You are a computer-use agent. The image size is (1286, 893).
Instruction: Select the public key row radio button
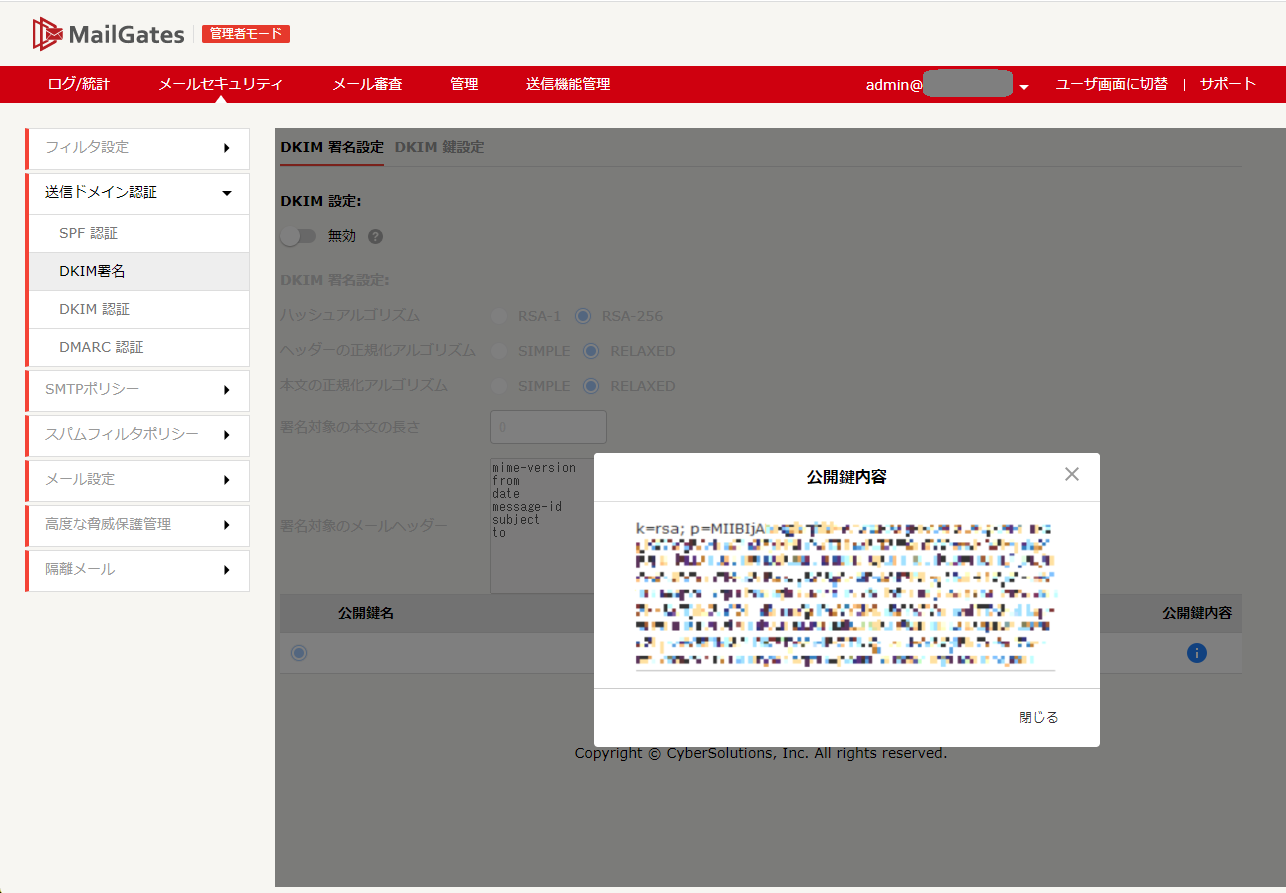click(299, 653)
